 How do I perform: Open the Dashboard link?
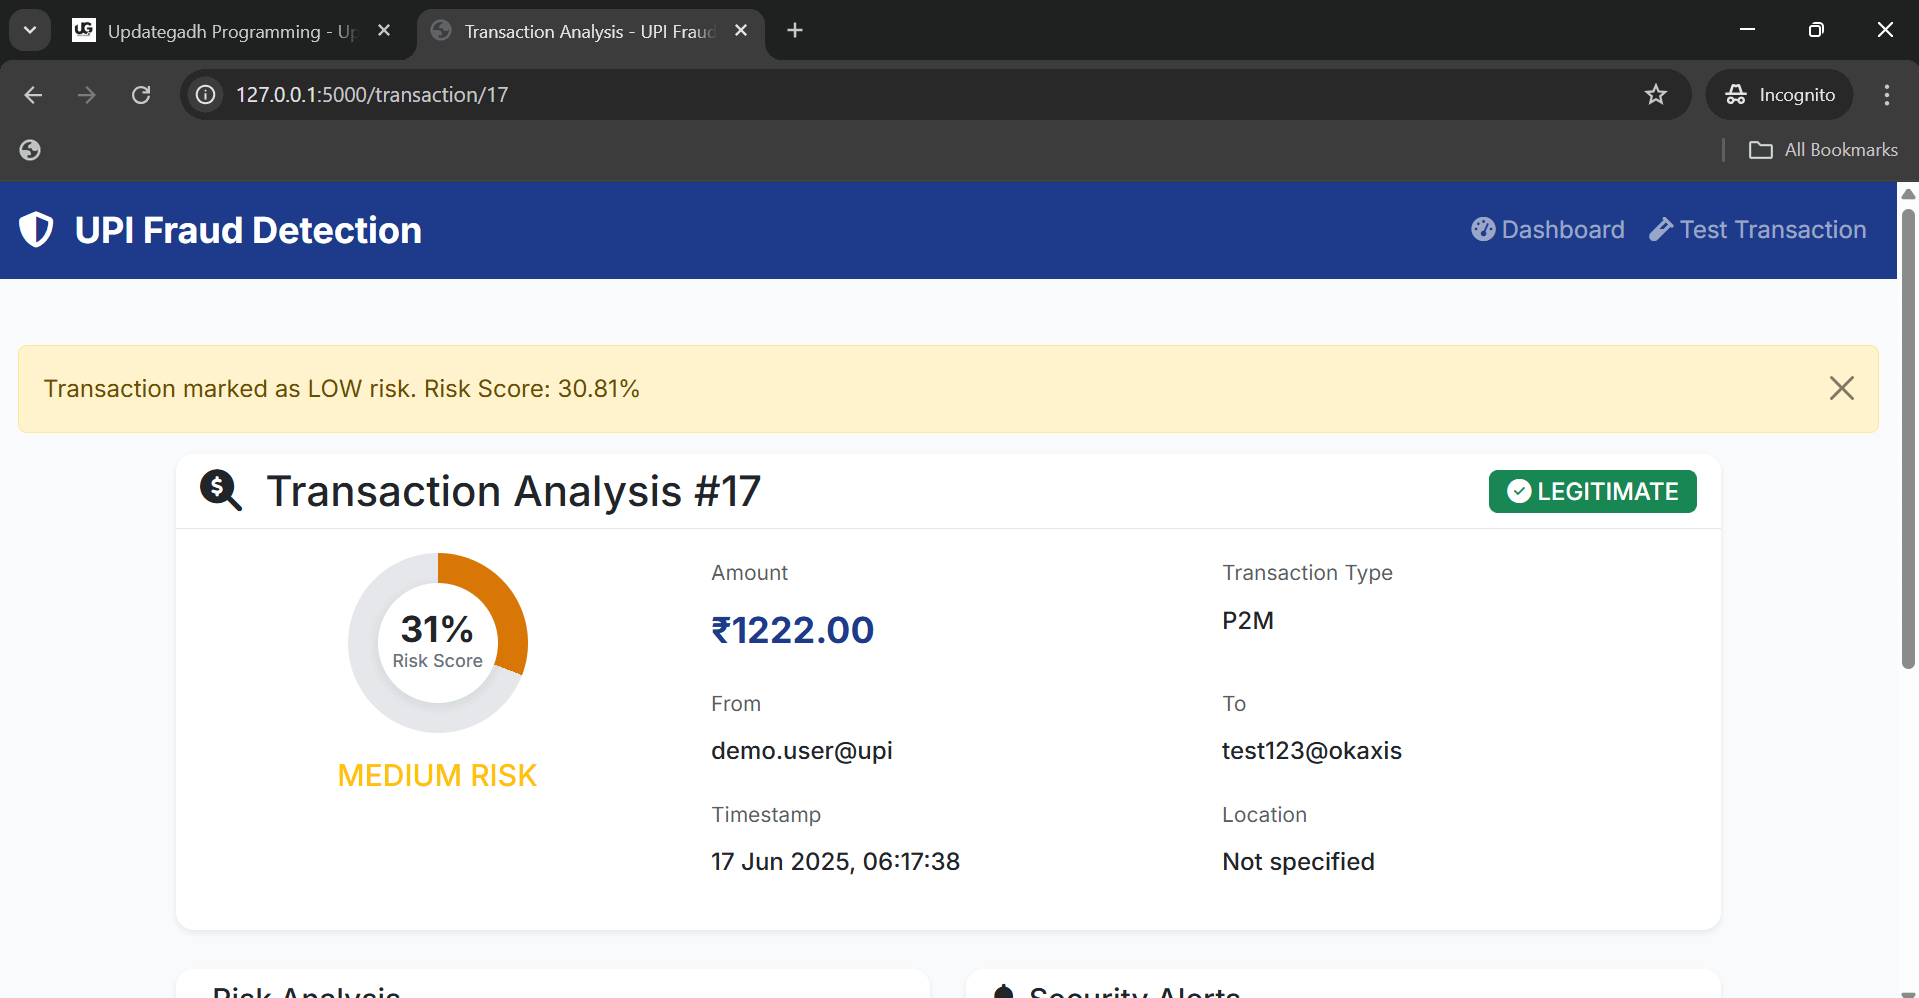pyautogui.click(x=1547, y=230)
